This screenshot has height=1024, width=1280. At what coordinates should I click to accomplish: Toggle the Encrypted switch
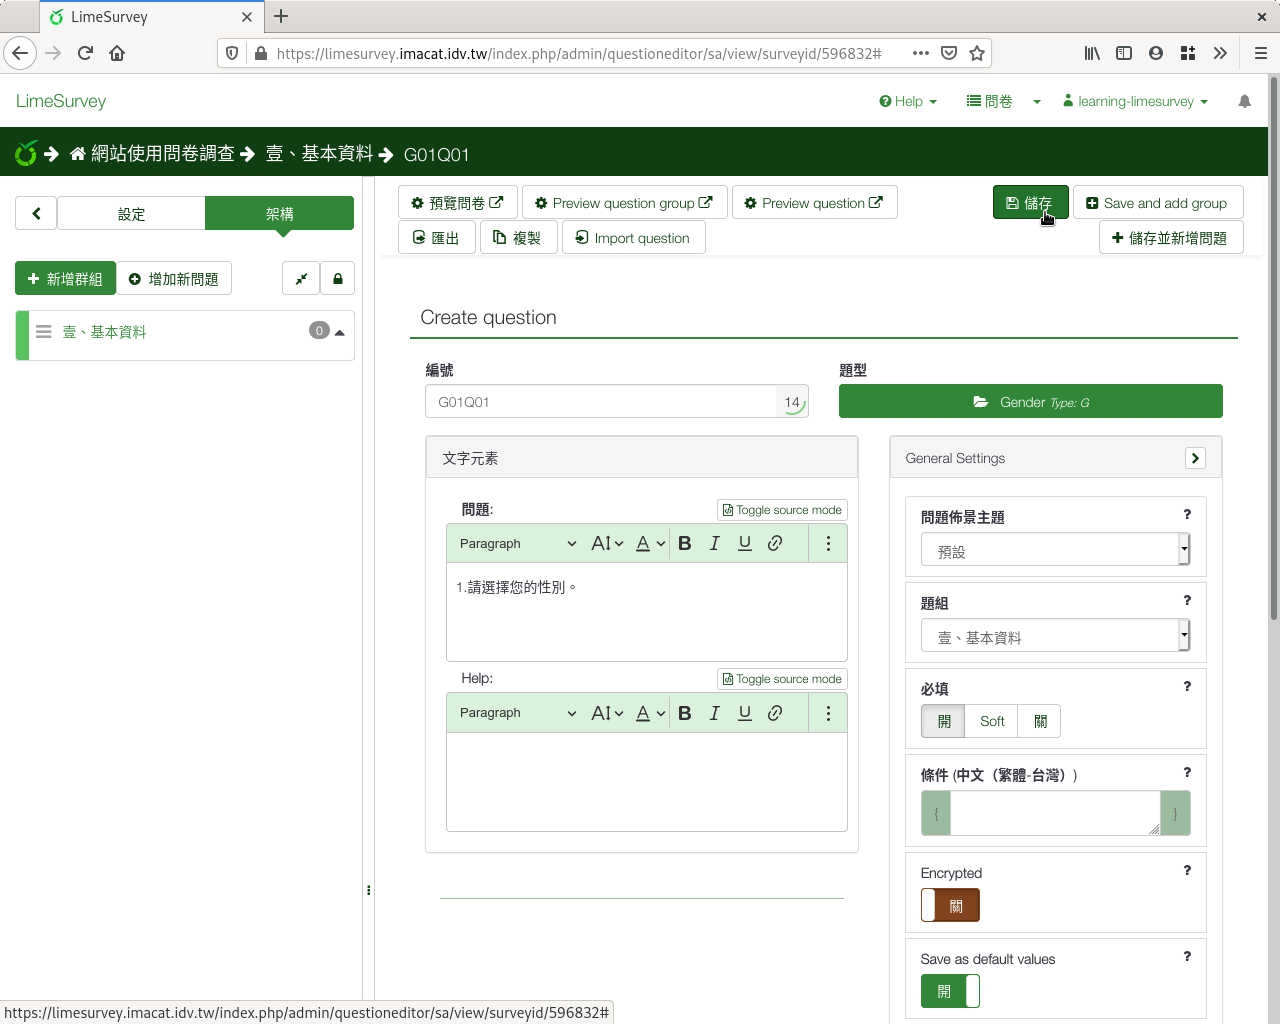tap(950, 905)
